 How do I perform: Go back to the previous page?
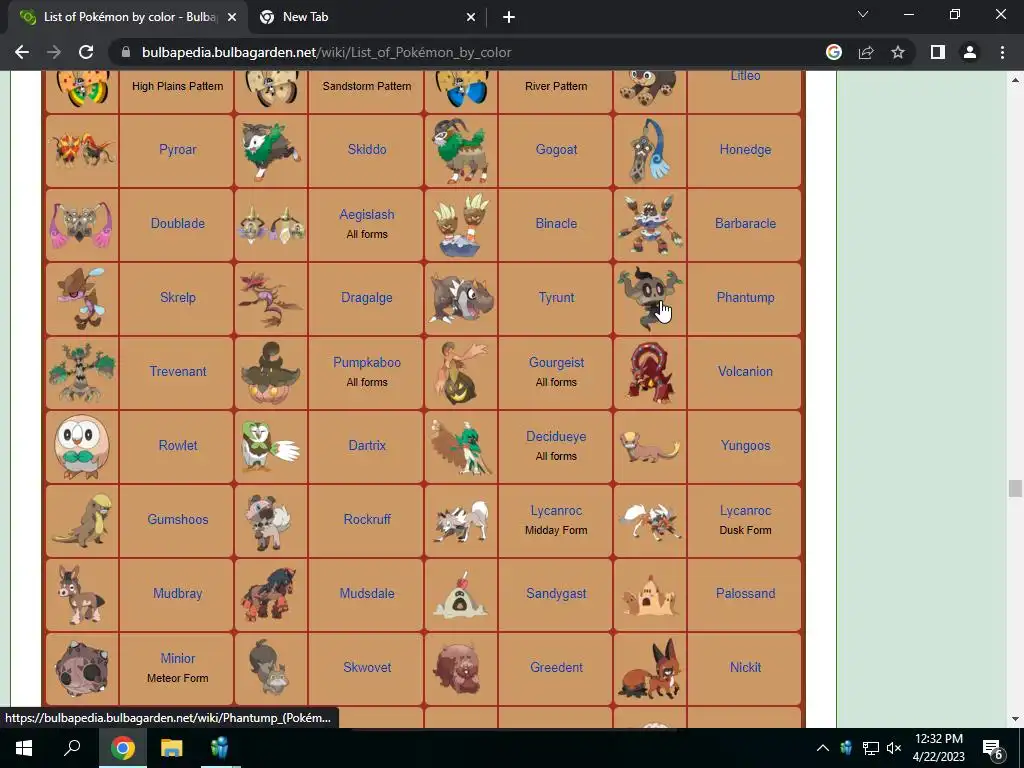click(22, 52)
